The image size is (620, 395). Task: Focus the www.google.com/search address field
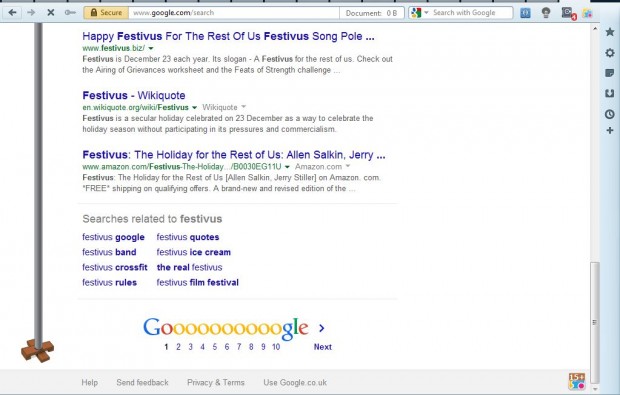tap(234, 13)
